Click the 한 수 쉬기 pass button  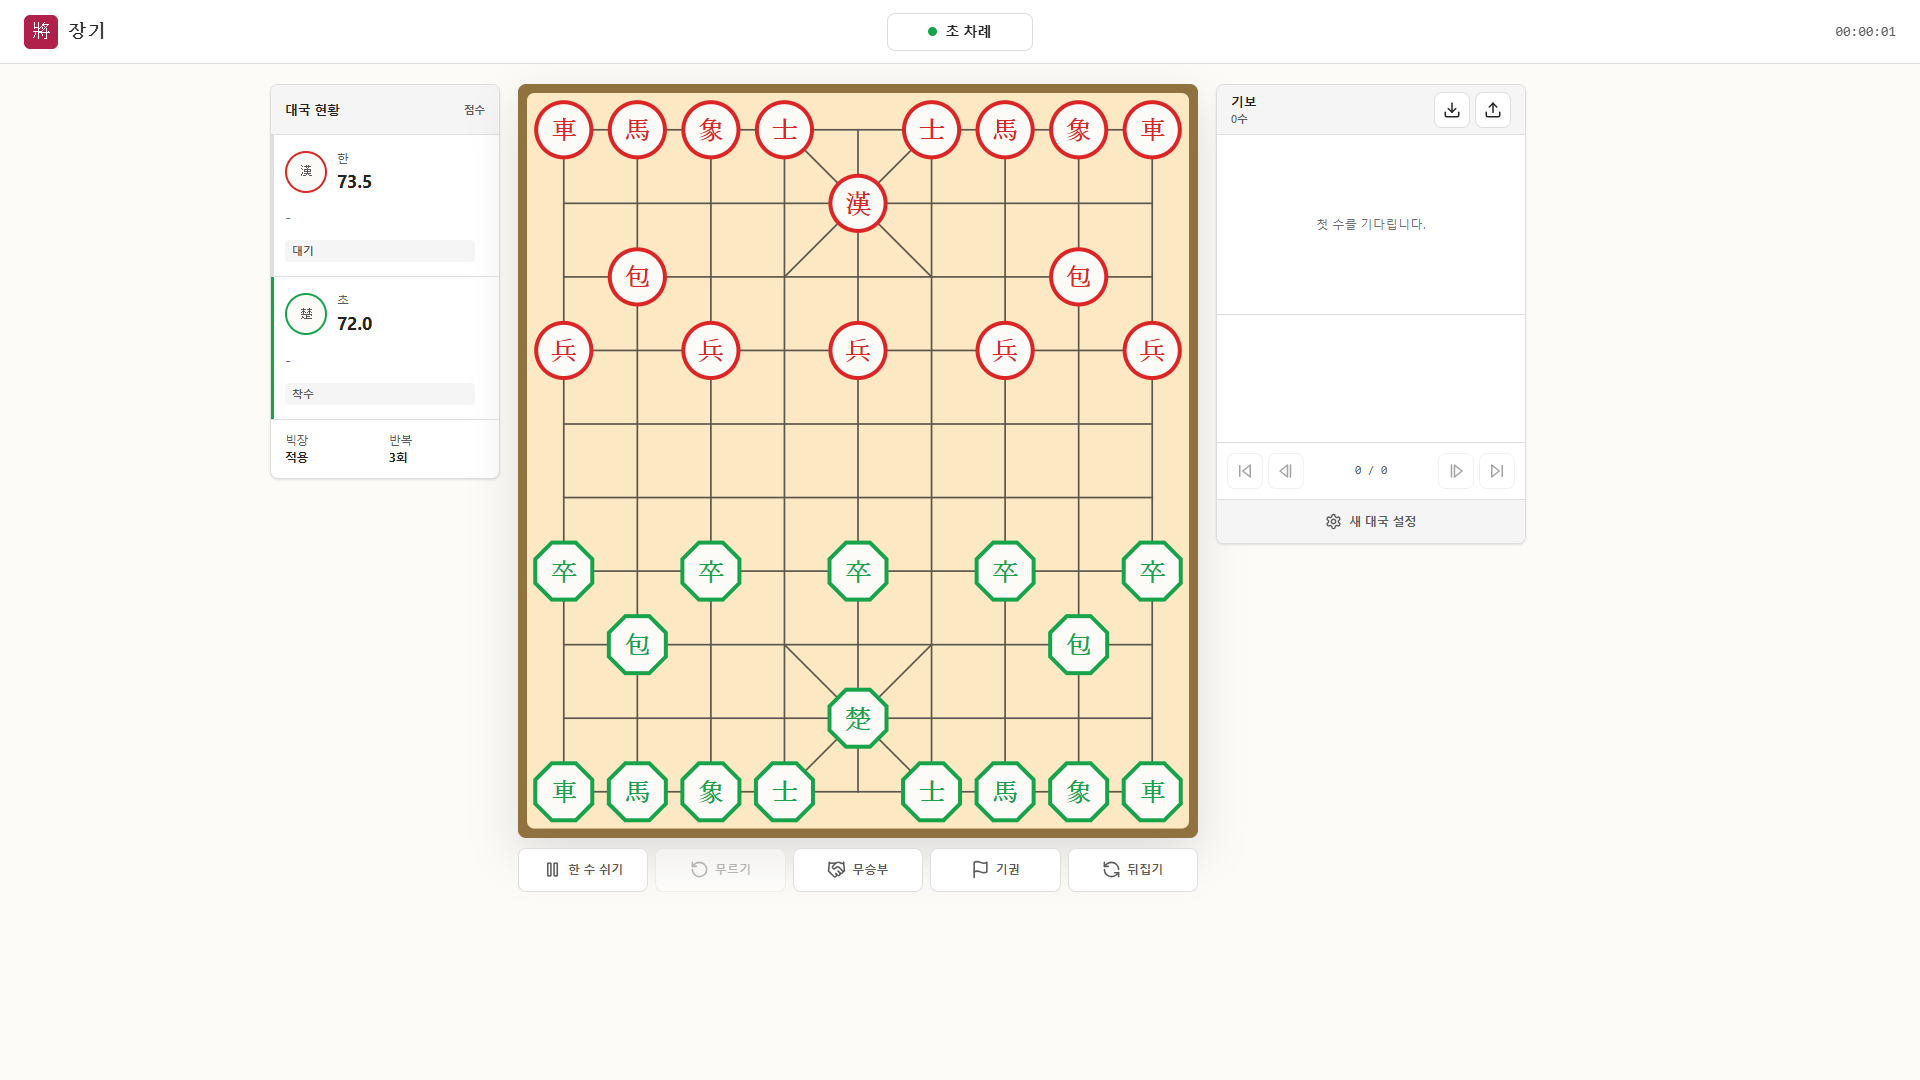point(583,870)
